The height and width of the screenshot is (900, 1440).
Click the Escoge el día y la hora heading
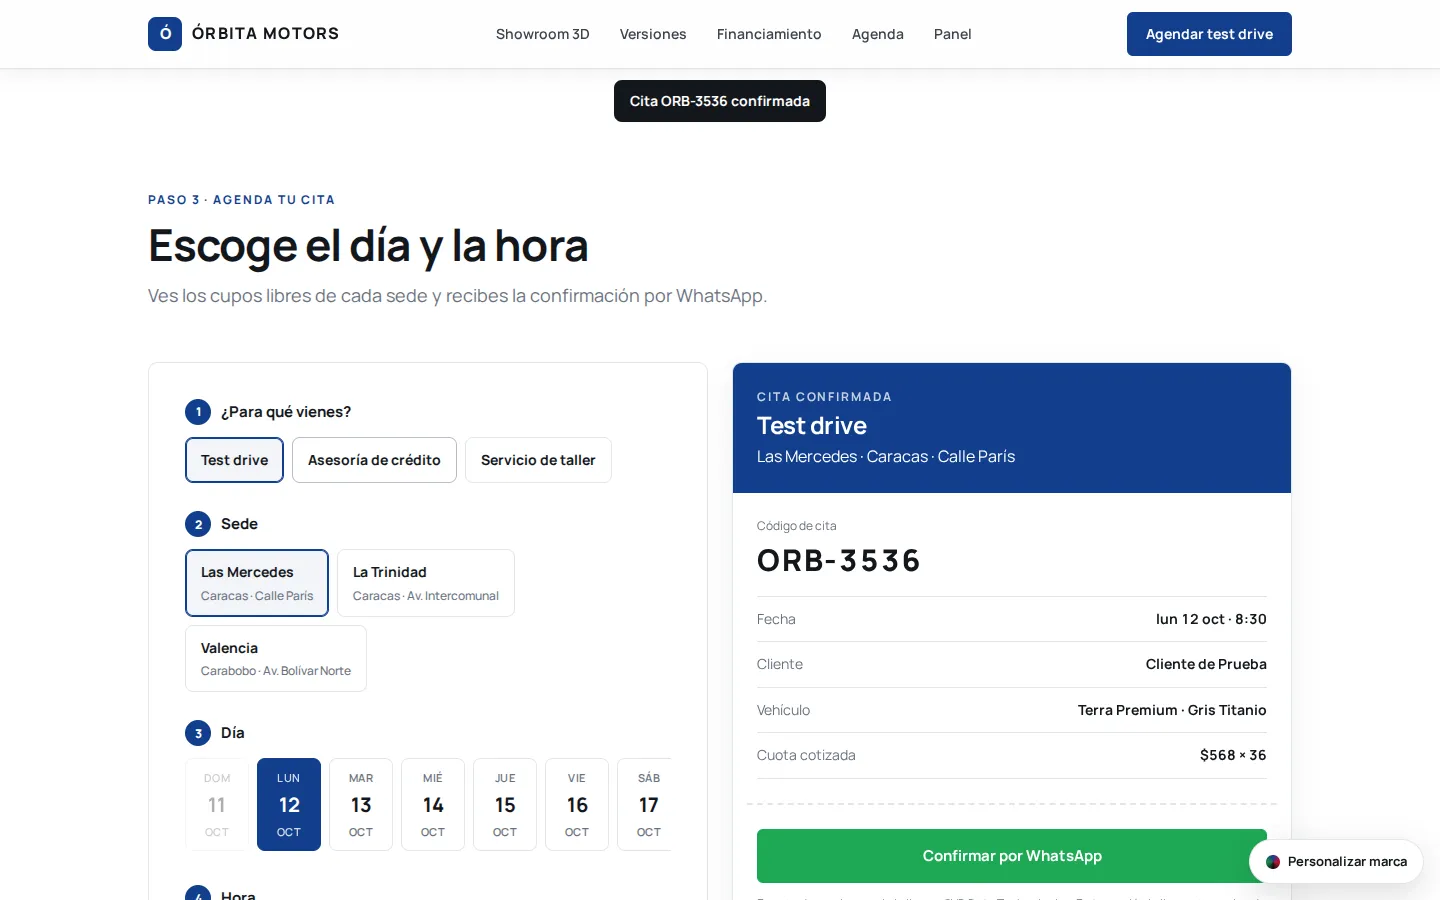coord(368,246)
